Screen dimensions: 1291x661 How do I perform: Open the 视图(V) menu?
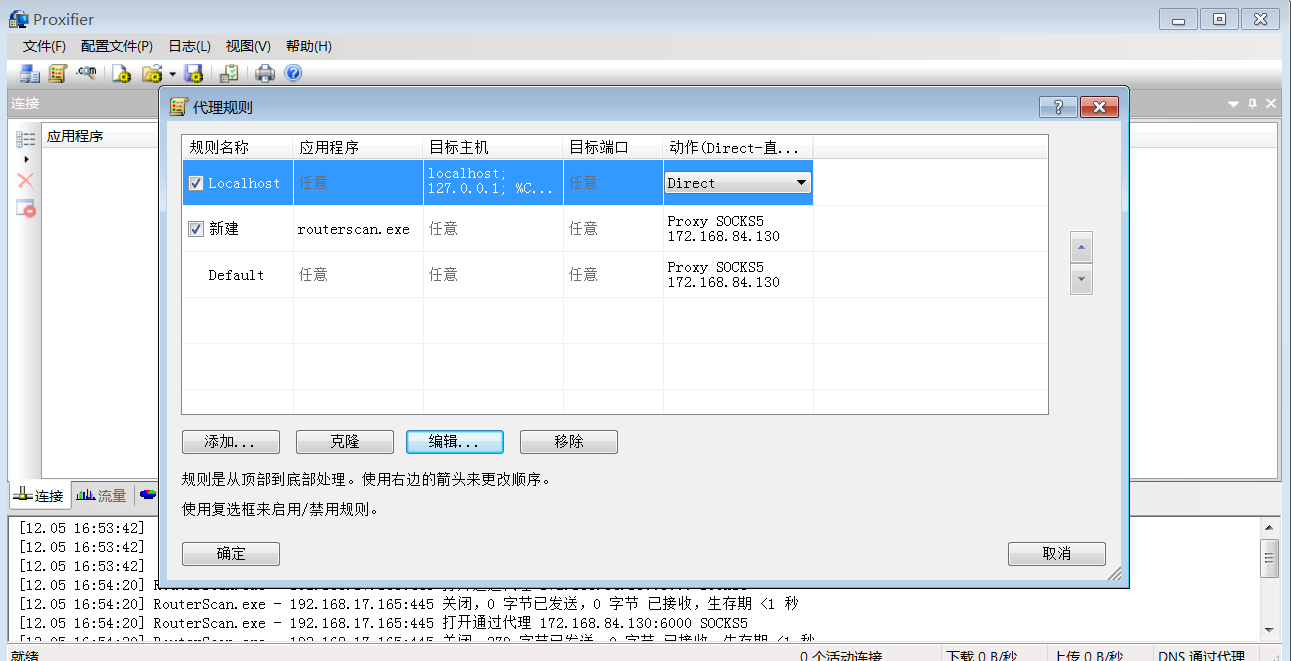click(248, 46)
